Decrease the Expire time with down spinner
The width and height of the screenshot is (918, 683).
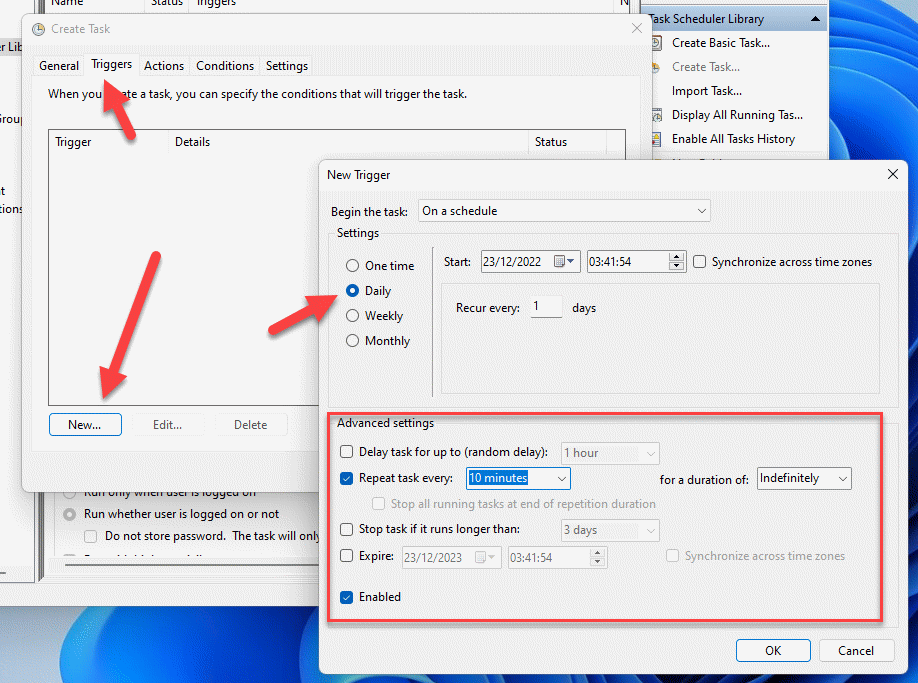pyautogui.click(x=597, y=562)
